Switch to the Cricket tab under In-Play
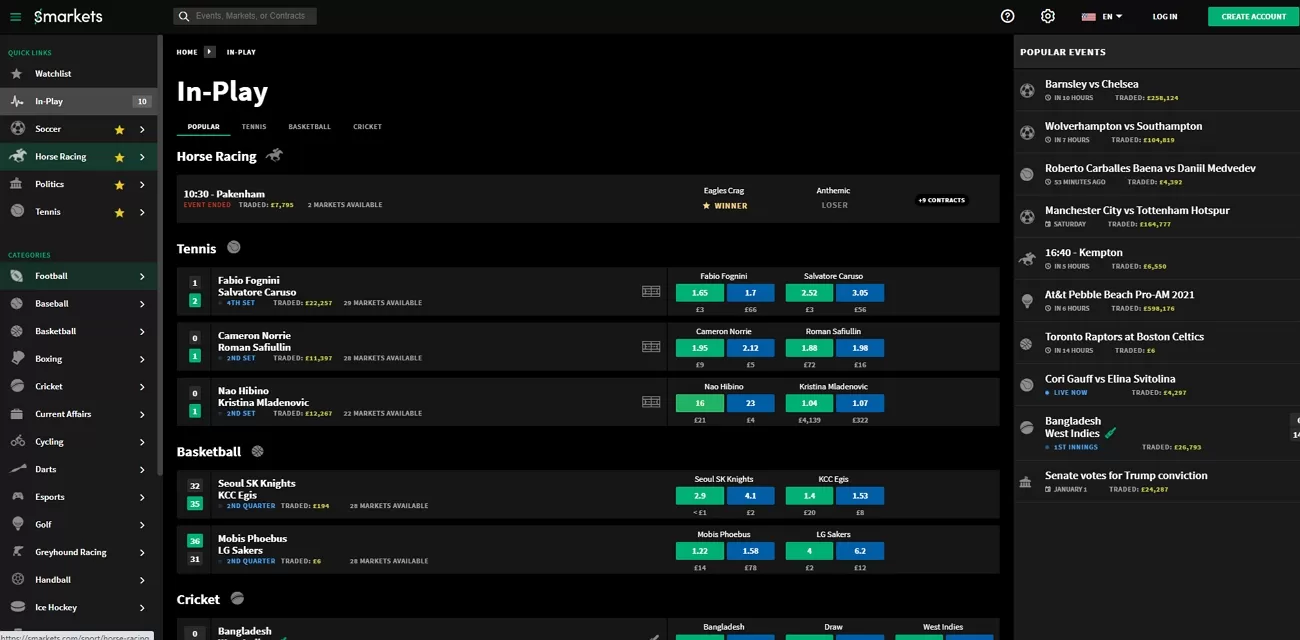This screenshot has width=1300, height=640. [x=367, y=127]
